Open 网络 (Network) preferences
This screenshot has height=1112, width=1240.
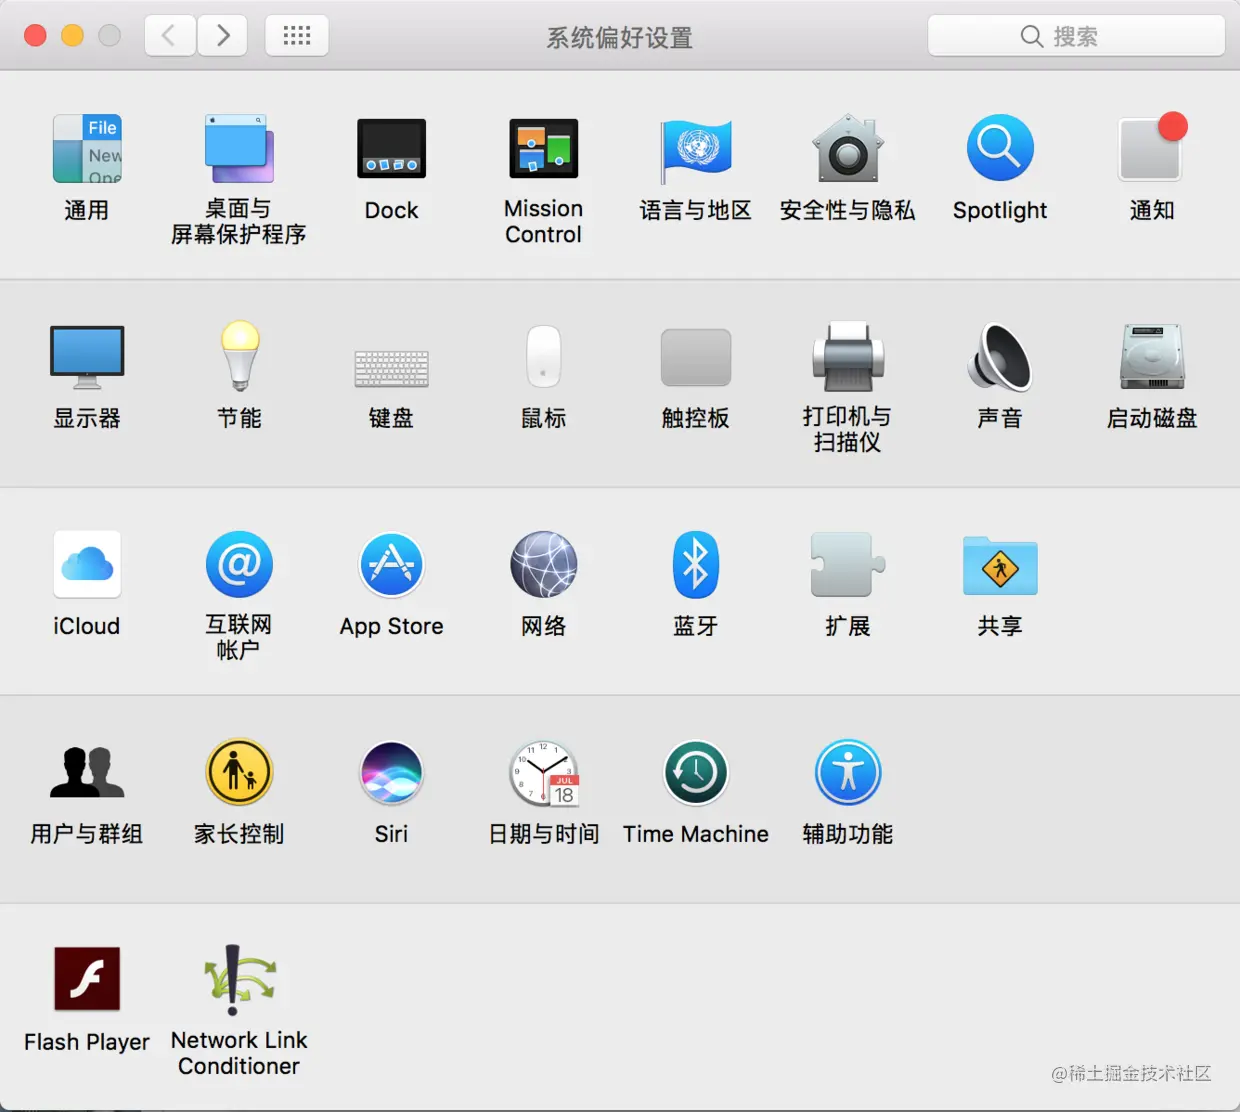pos(543,565)
